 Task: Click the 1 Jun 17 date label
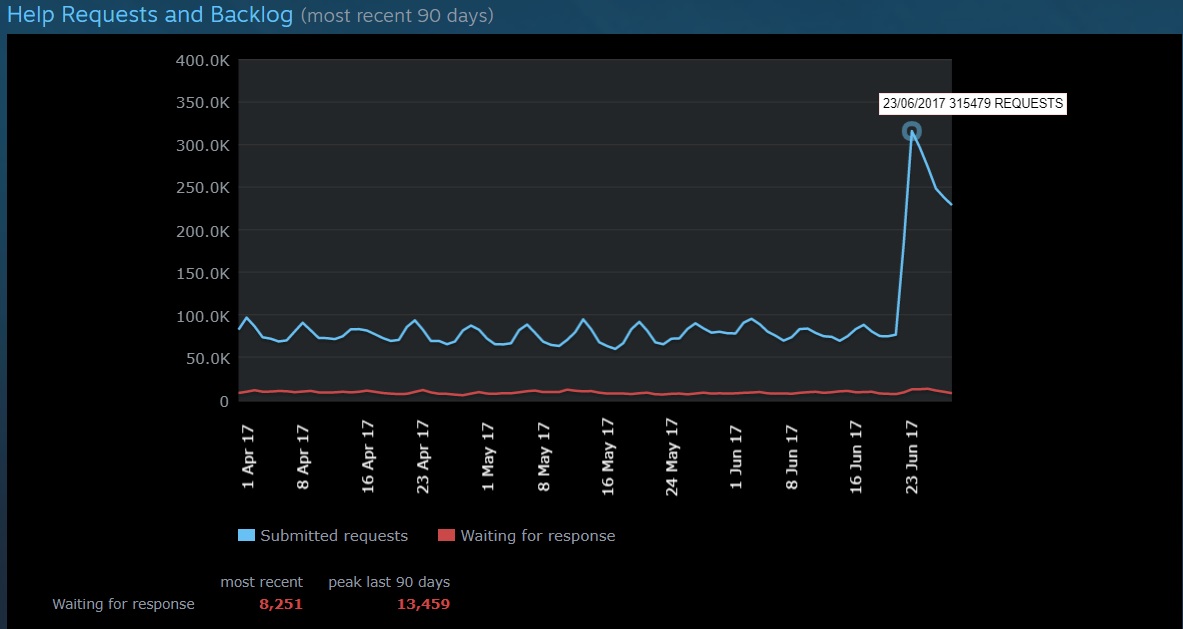coord(736,457)
